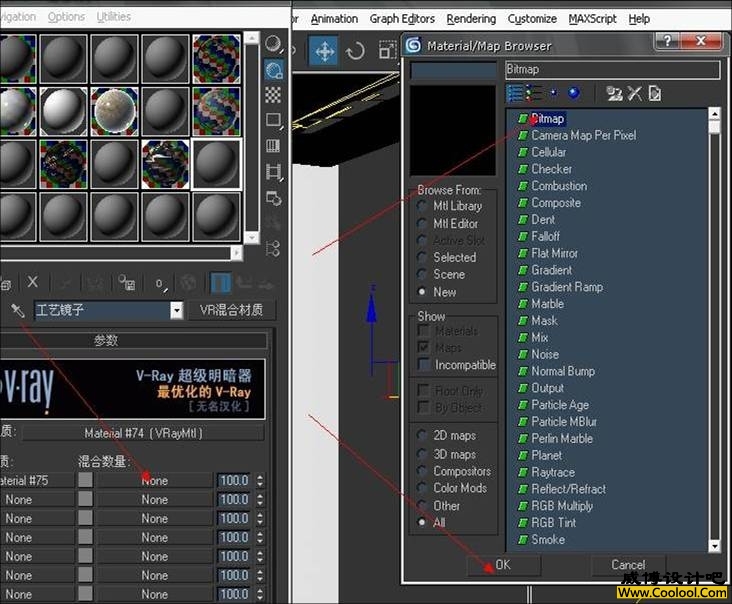Open the Animation menu
732x604 pixels.
334,19
